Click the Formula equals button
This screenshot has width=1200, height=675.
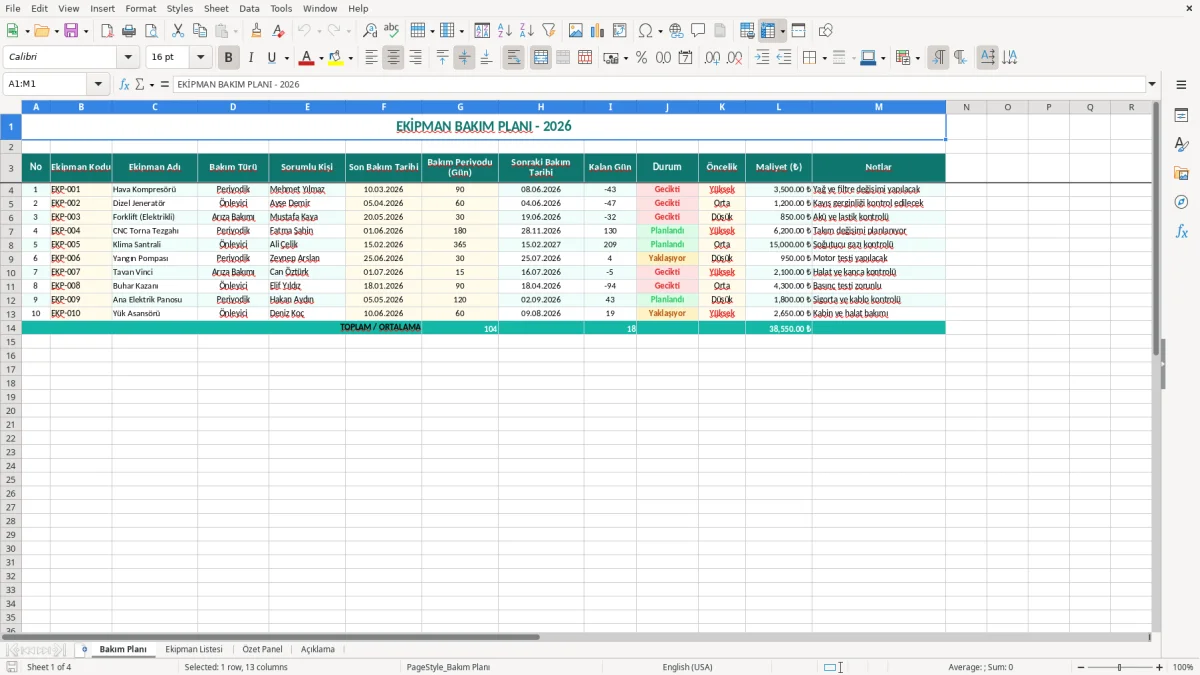[164, 85]
